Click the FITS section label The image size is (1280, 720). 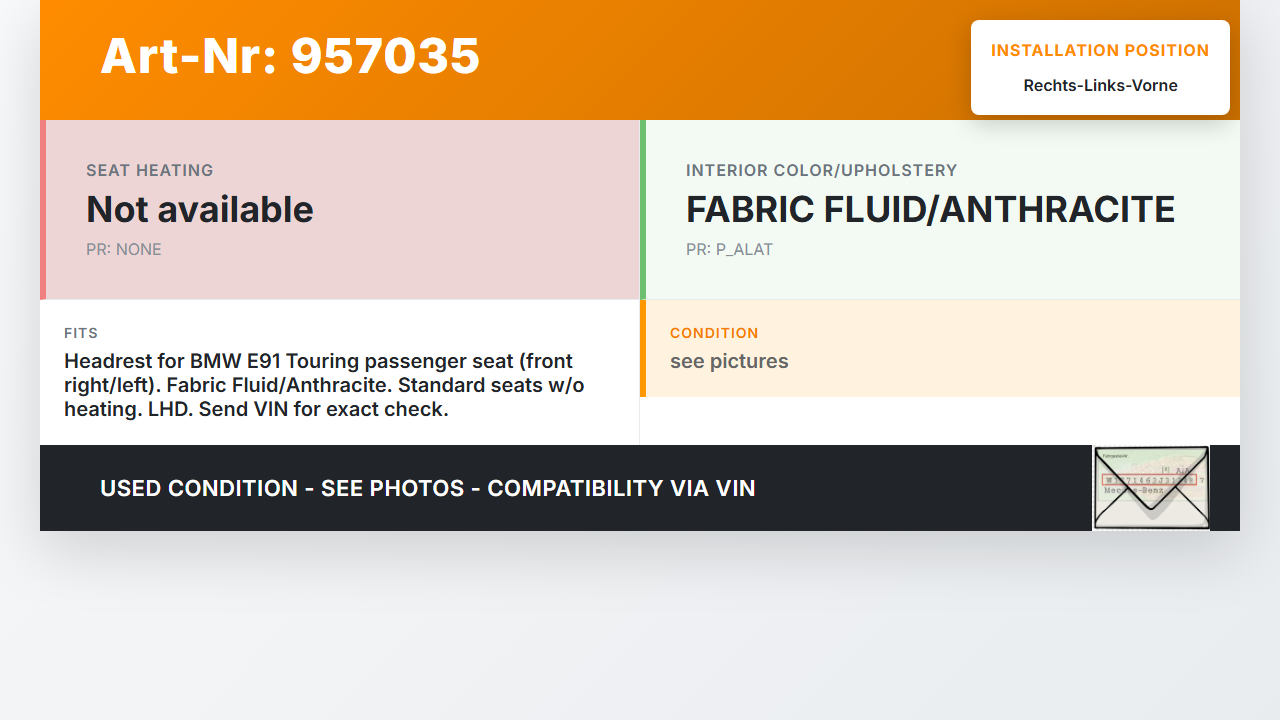(x=81, y=333)
